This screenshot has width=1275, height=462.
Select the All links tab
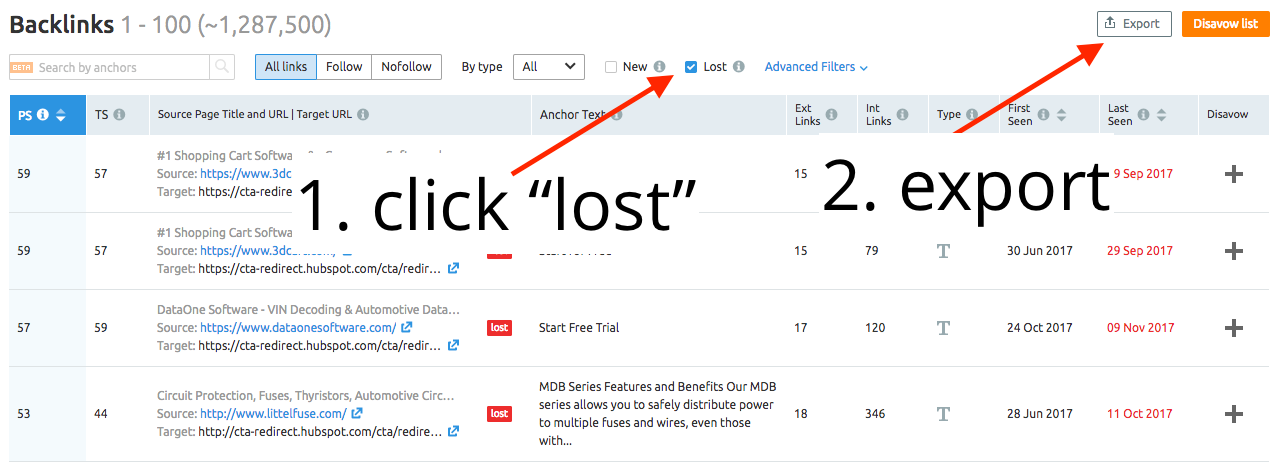coord(286,67)
